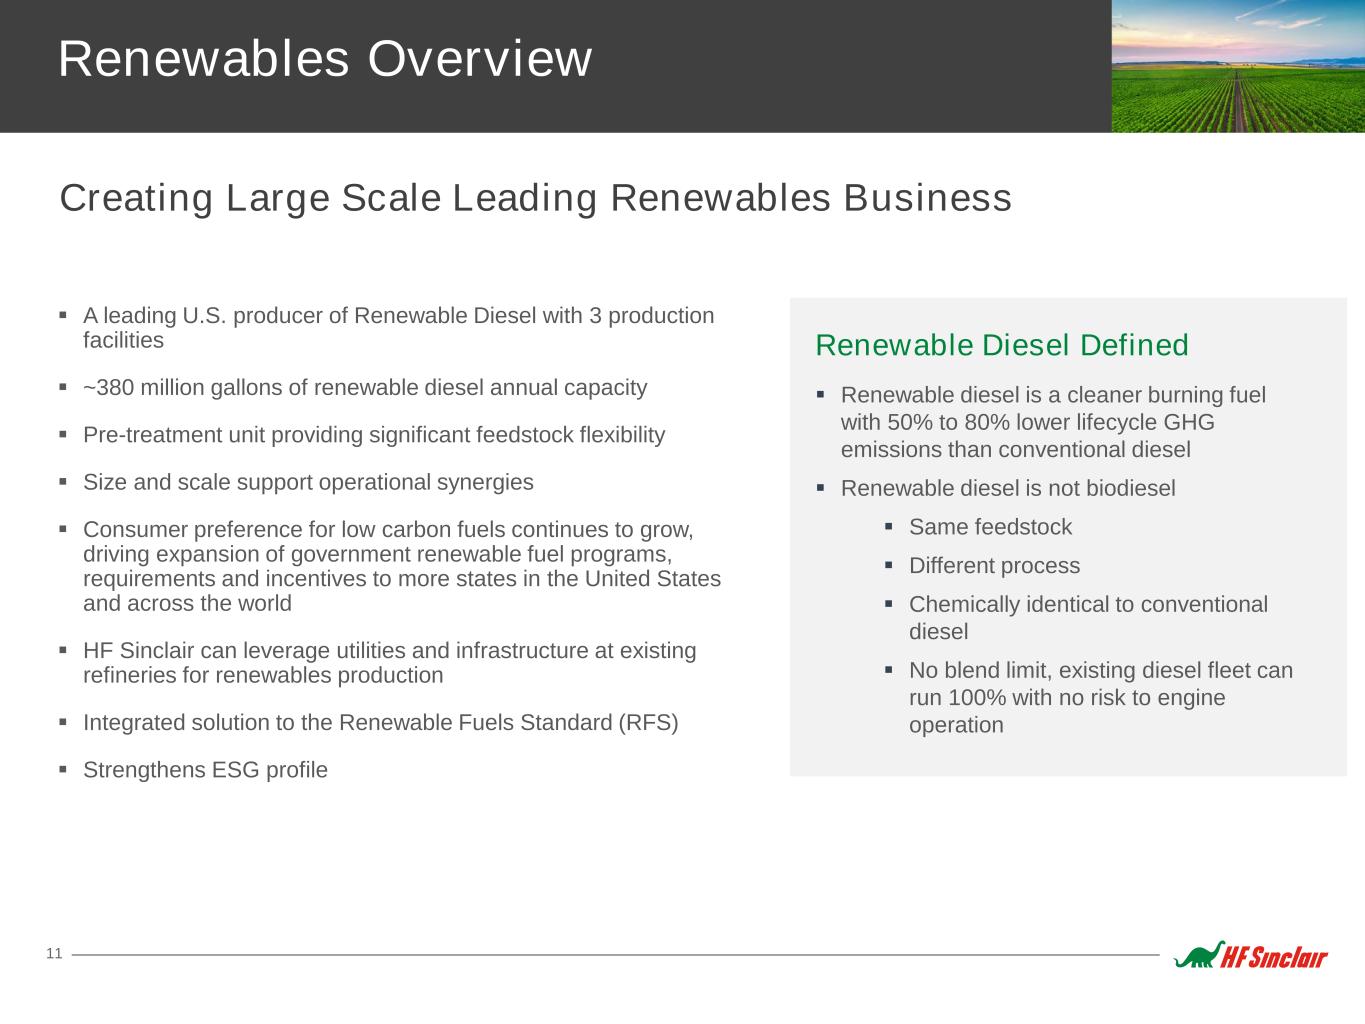
Task: Select the 'Creating Large Scale Leading Renewables Business' subtitle
Action: coord(535,198)
